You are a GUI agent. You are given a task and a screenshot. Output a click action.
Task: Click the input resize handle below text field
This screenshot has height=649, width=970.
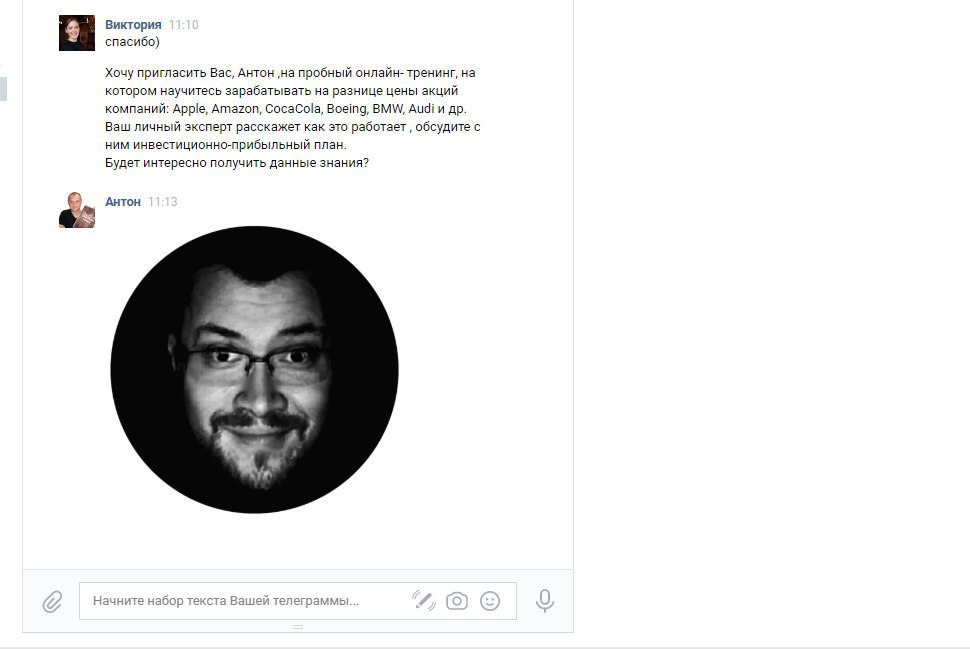(x=298, y=627)
